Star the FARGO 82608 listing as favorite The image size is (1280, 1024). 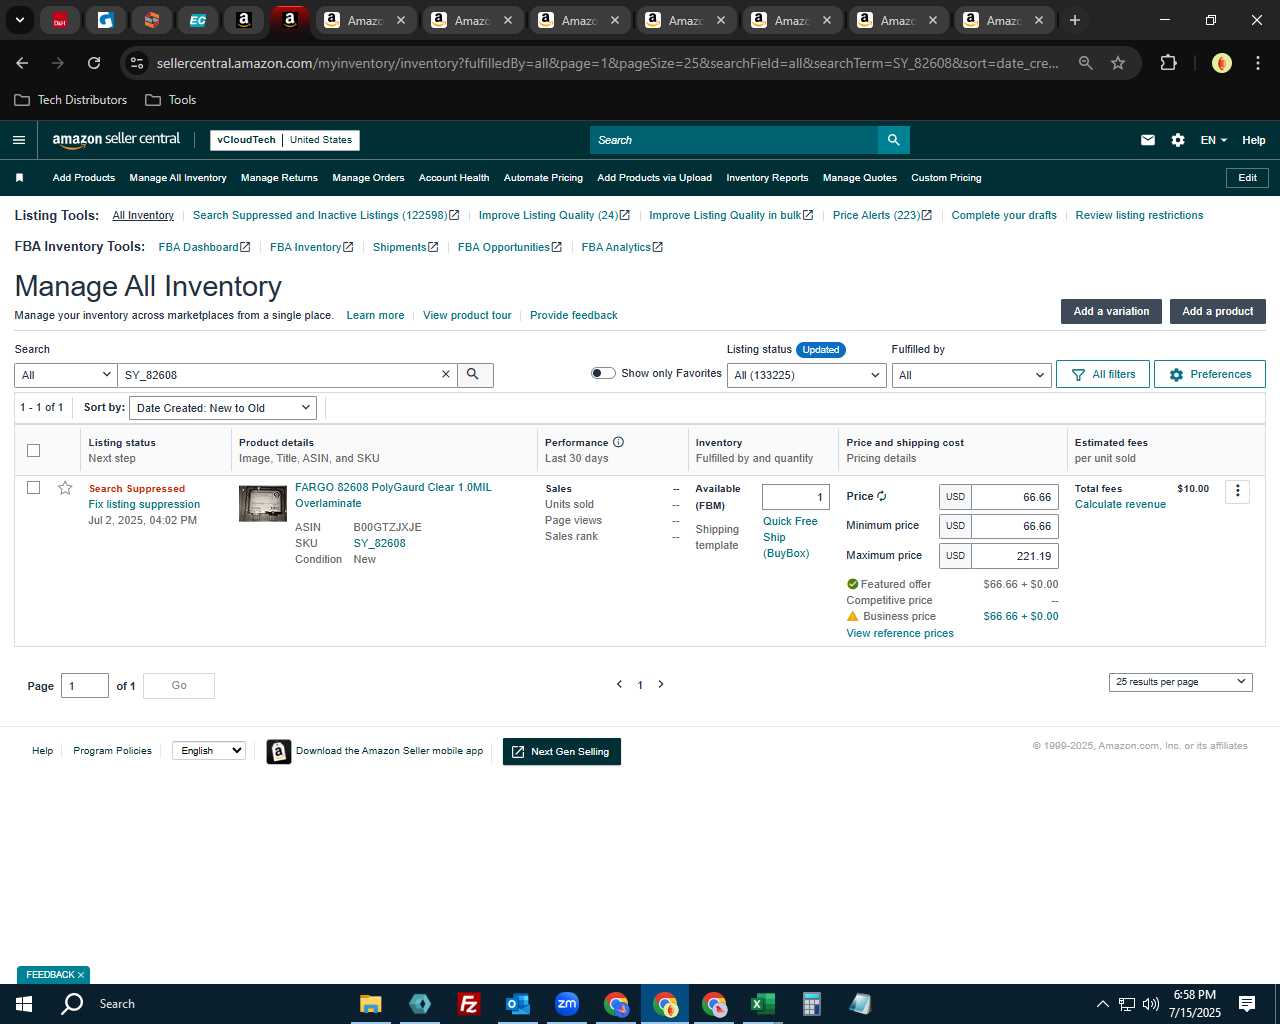65,488
